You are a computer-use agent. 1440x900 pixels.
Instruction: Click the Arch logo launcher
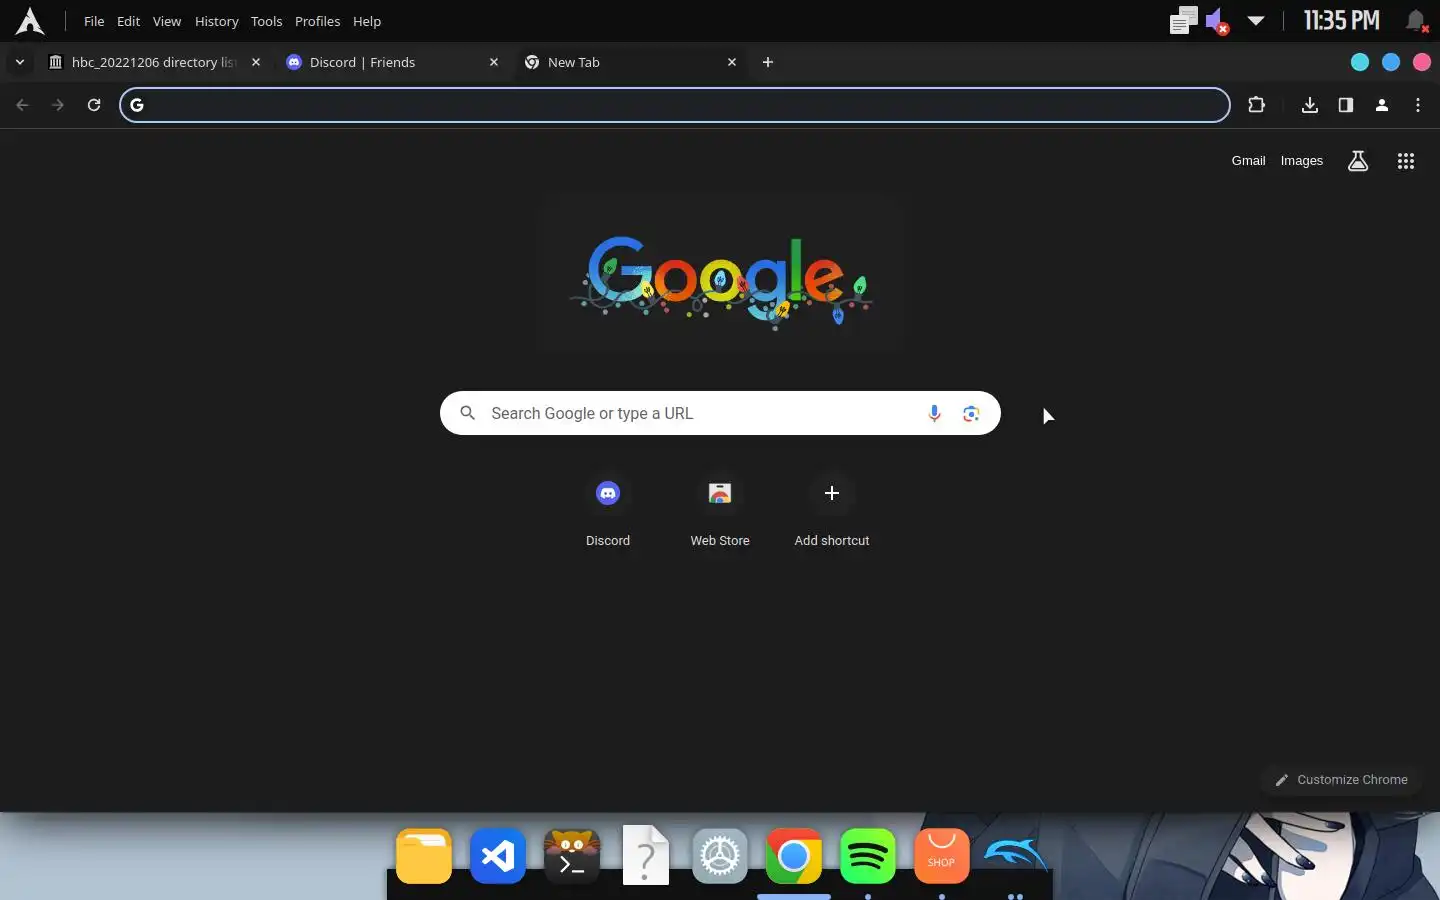tap(30, 21)
